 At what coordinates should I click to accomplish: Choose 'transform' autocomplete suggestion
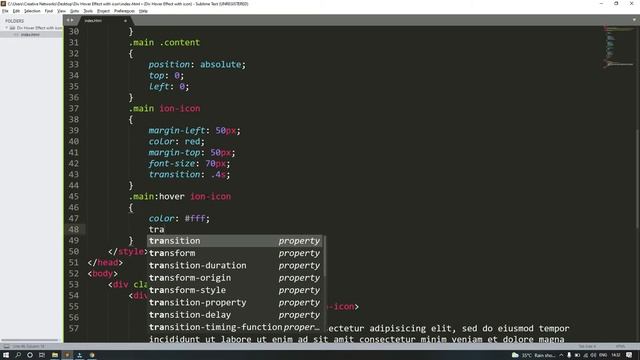pyautogui.click(x=234, y=253)
